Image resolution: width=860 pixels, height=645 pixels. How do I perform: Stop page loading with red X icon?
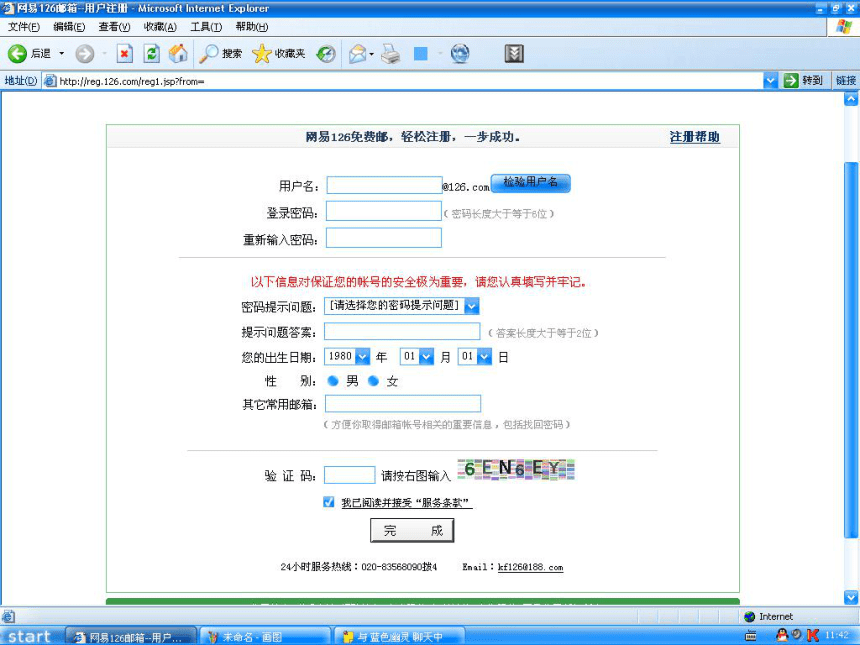pos(125,54)
